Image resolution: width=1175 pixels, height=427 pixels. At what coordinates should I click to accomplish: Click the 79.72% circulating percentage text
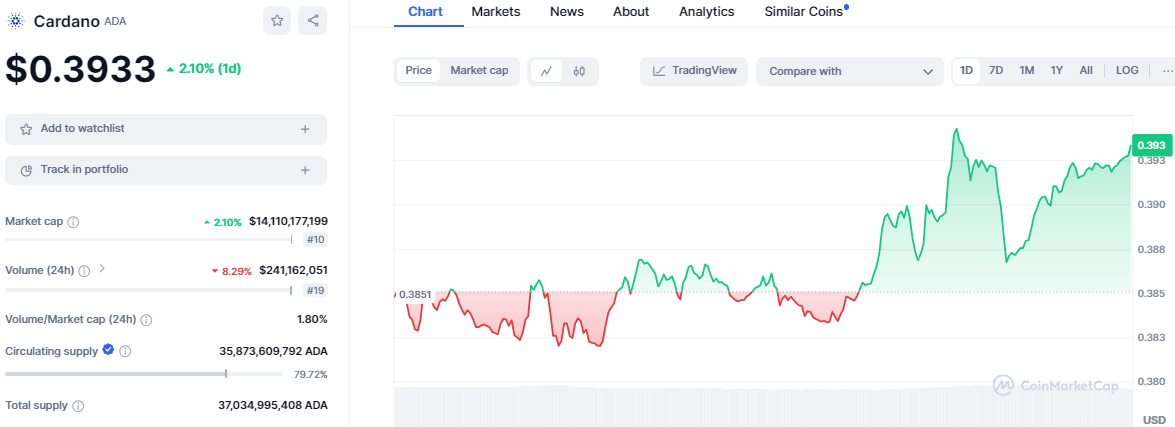coord(309,375)
